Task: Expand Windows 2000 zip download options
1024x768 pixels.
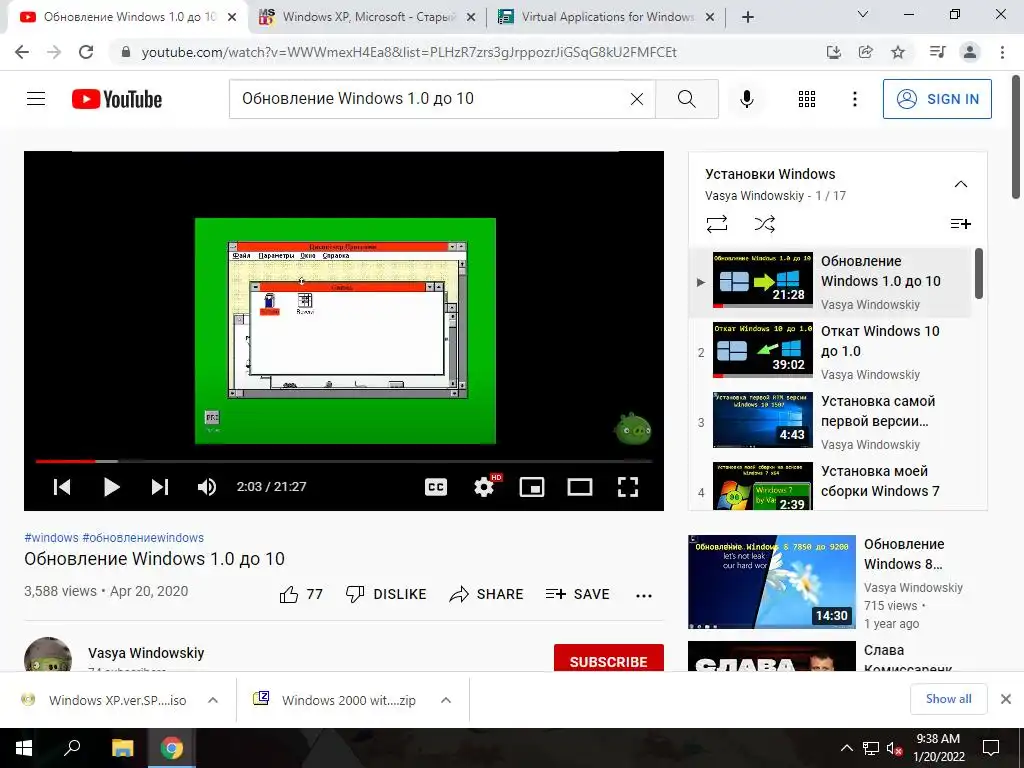Action: (446, 700)
